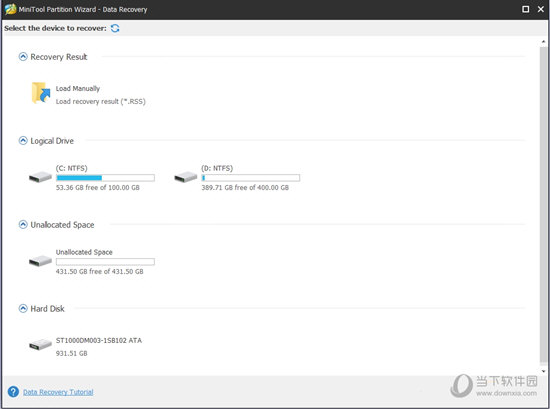Click the Load Manually folder icon

[x=41, y=93]
